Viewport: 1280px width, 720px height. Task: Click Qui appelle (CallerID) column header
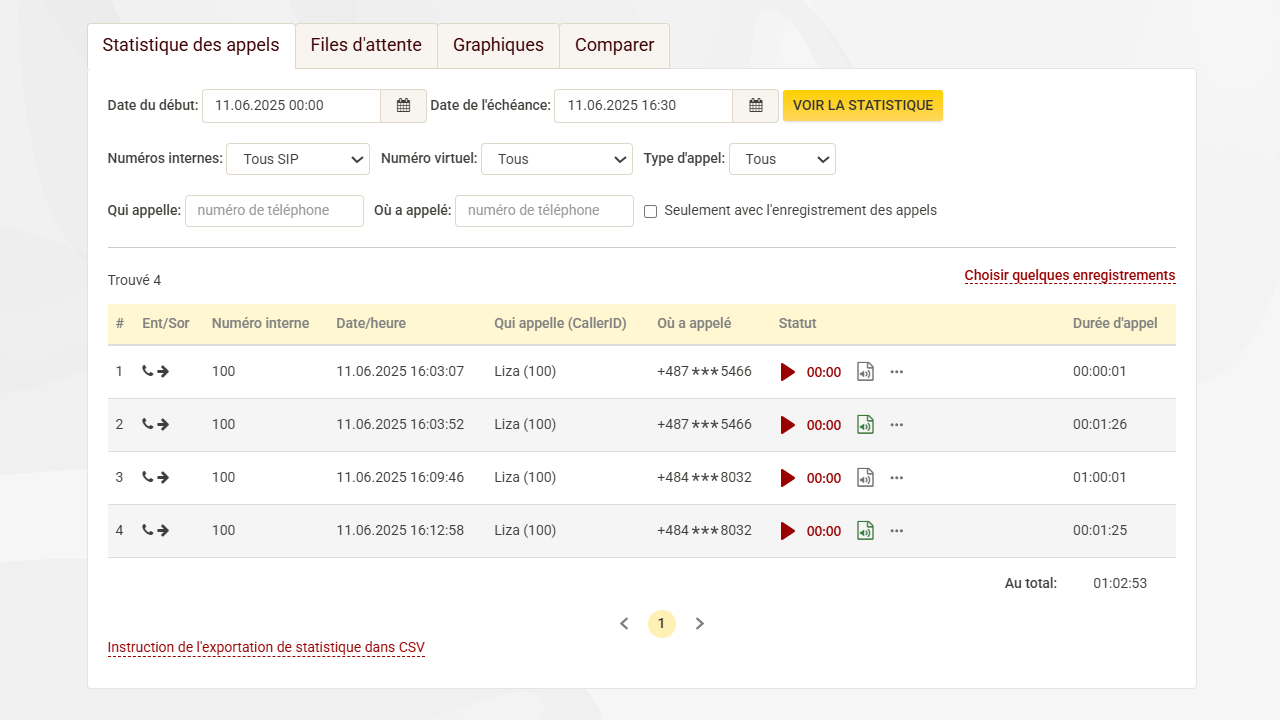pyautogui.click(x=560, y=323)
